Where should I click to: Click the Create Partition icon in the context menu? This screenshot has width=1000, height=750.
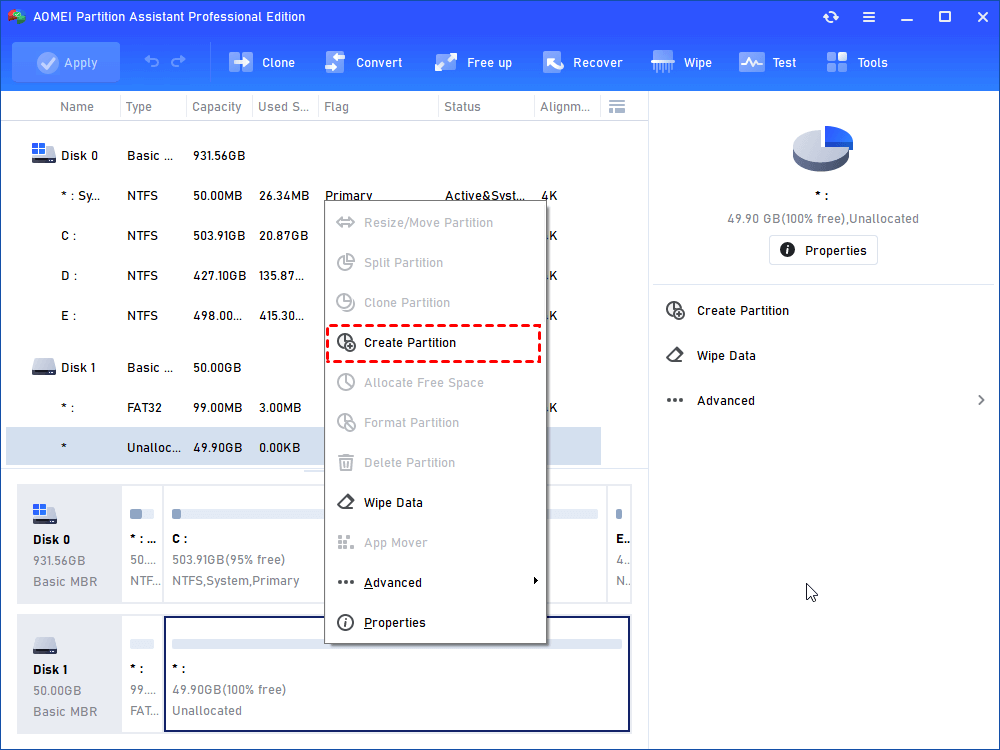(x=346, y=342)
